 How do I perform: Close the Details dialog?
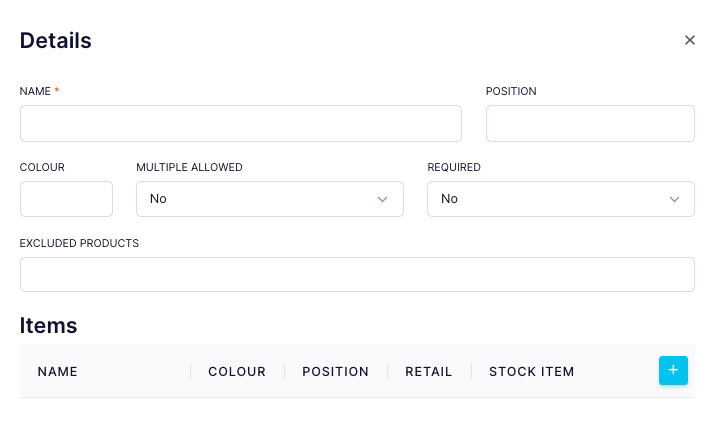[x=689, y=40]
